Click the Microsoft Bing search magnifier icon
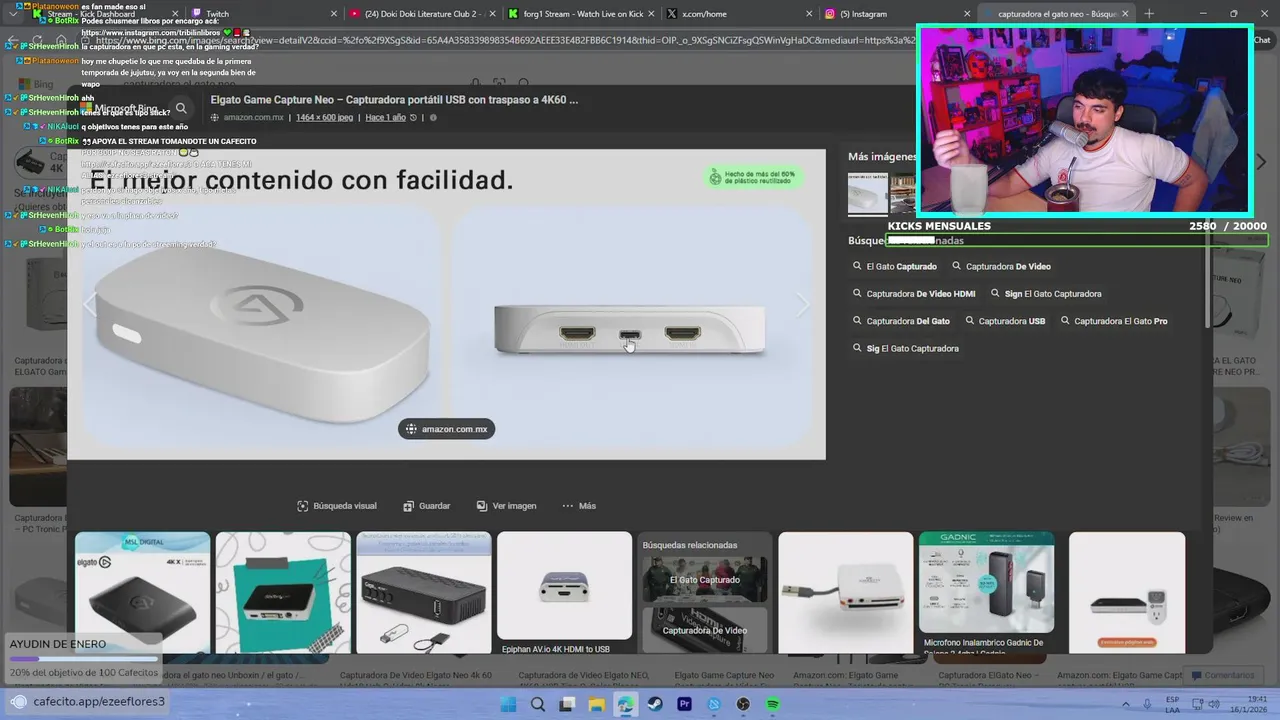Screen dimensions: 1280x720 coord(181,109)
